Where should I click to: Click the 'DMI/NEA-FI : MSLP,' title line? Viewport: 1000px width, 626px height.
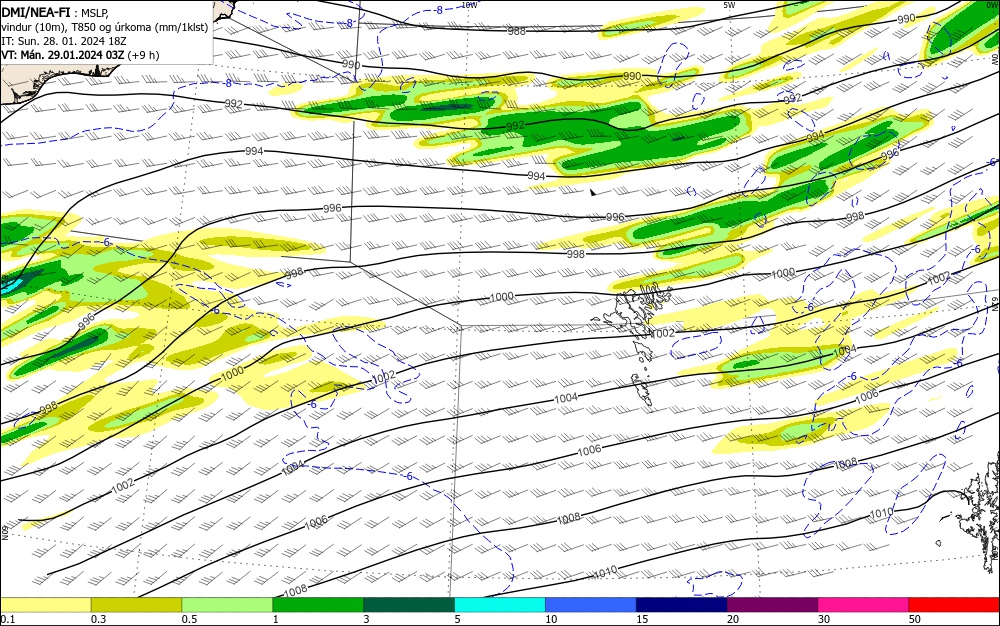point(55,13)
